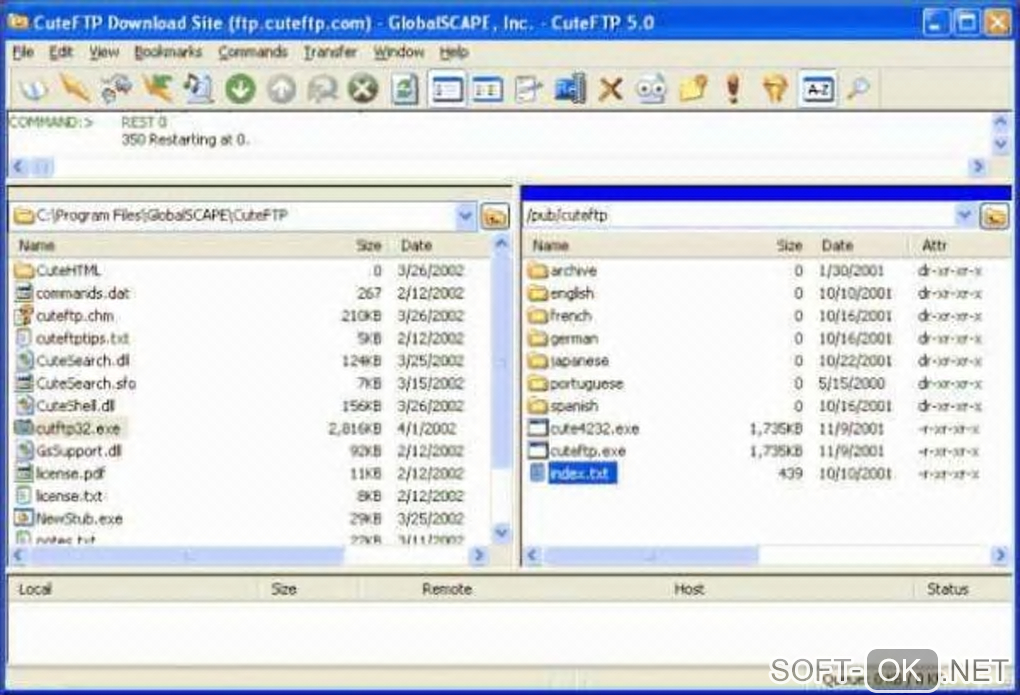The image size is (1020, 695).
Task: Click the new folder toolbar icon
Action: [693, 89]
